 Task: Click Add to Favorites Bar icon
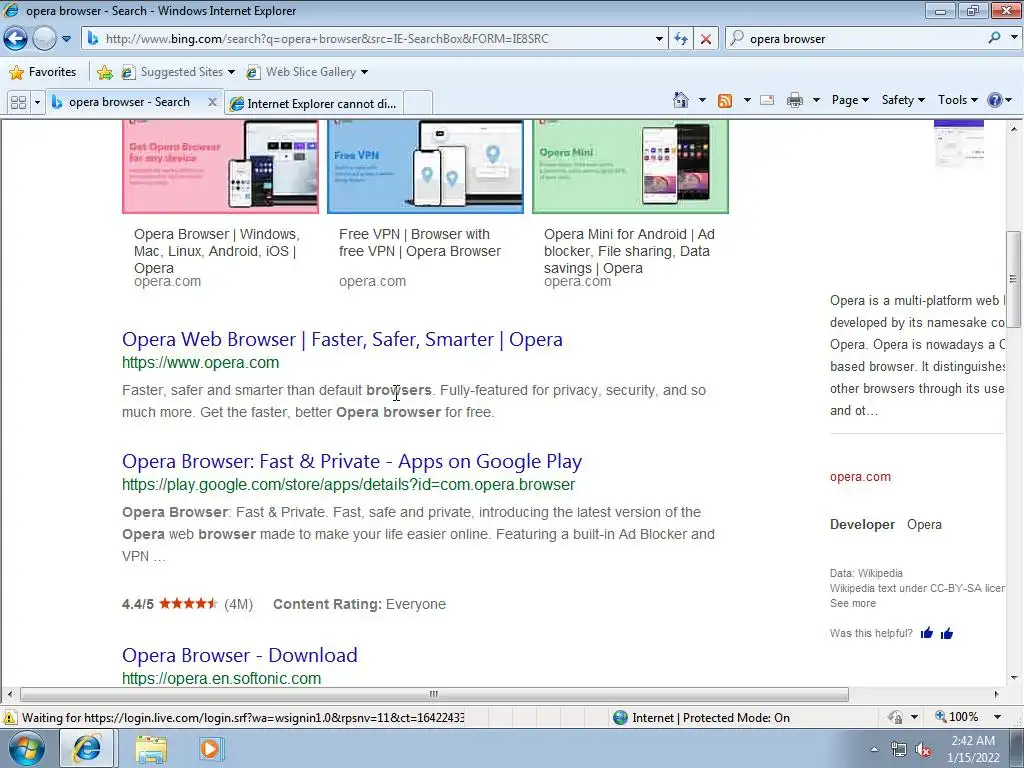(x=104, y=72)
